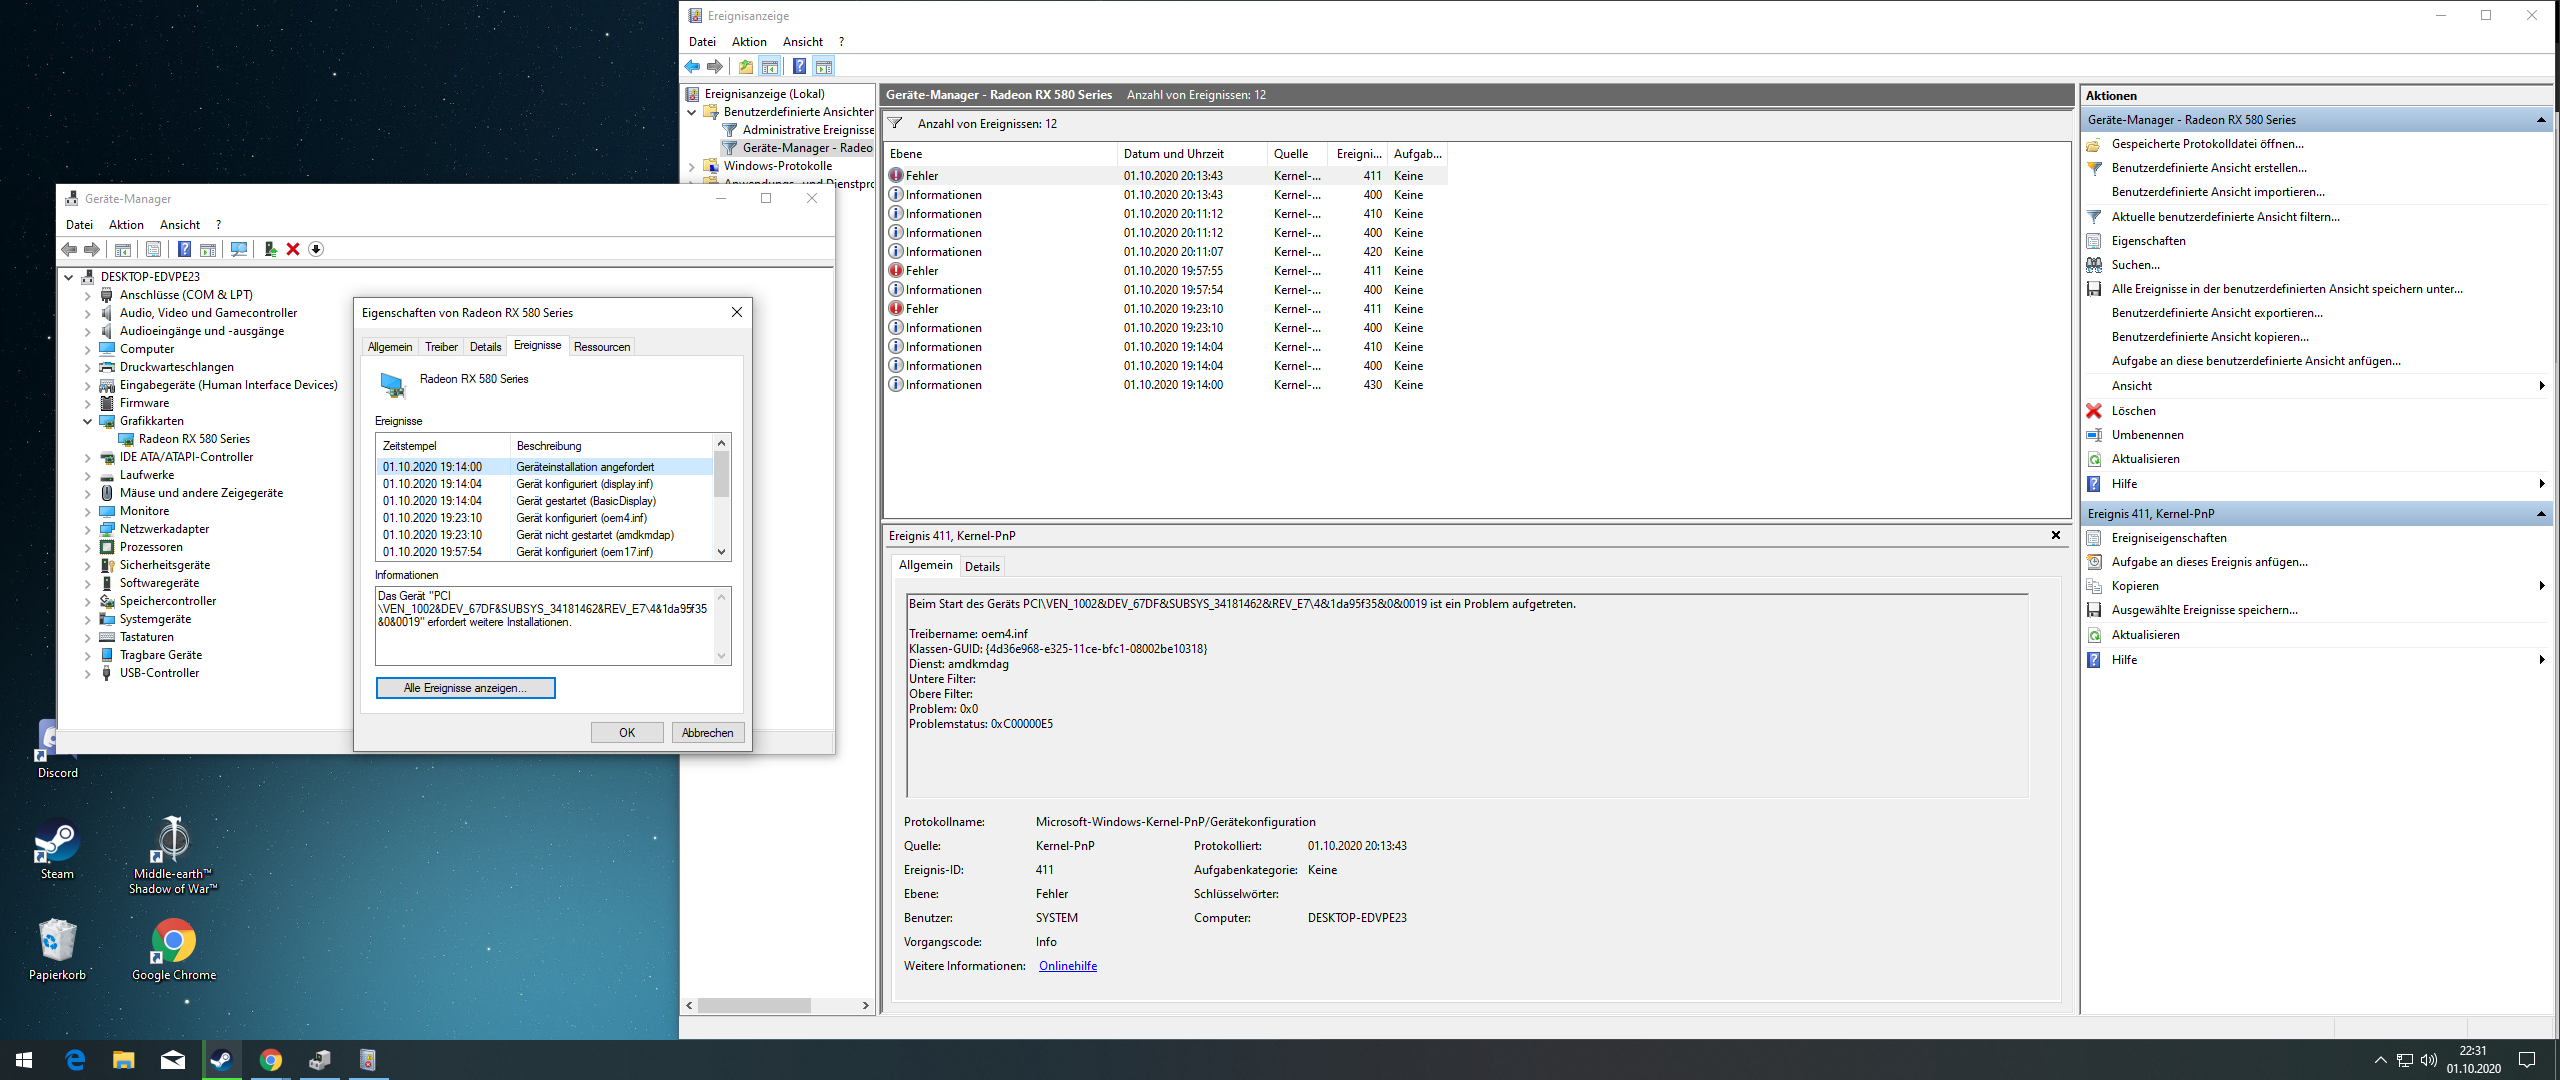Click scan for hardware changes icon in Geräte-Manager
Image resolution: width=2560 pixels, height=1080 pixels.
pos(239,249)
